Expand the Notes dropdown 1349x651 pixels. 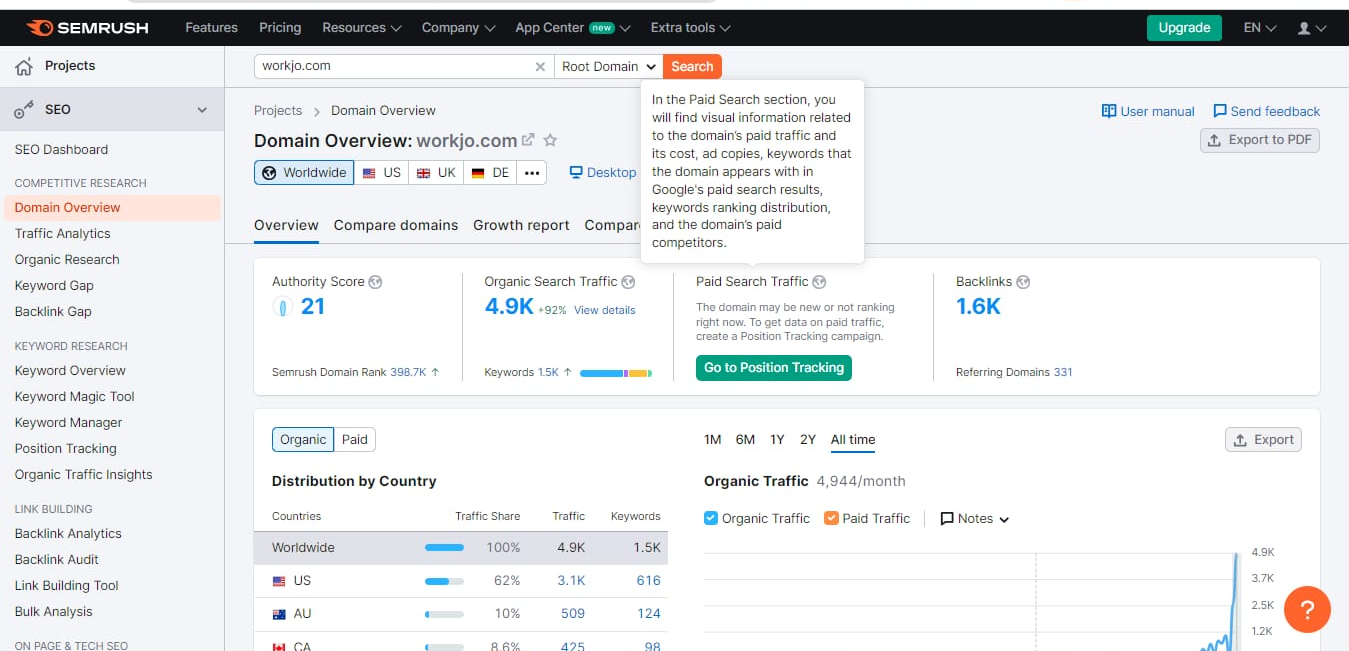pyautogui.click(x=975, y=519)
